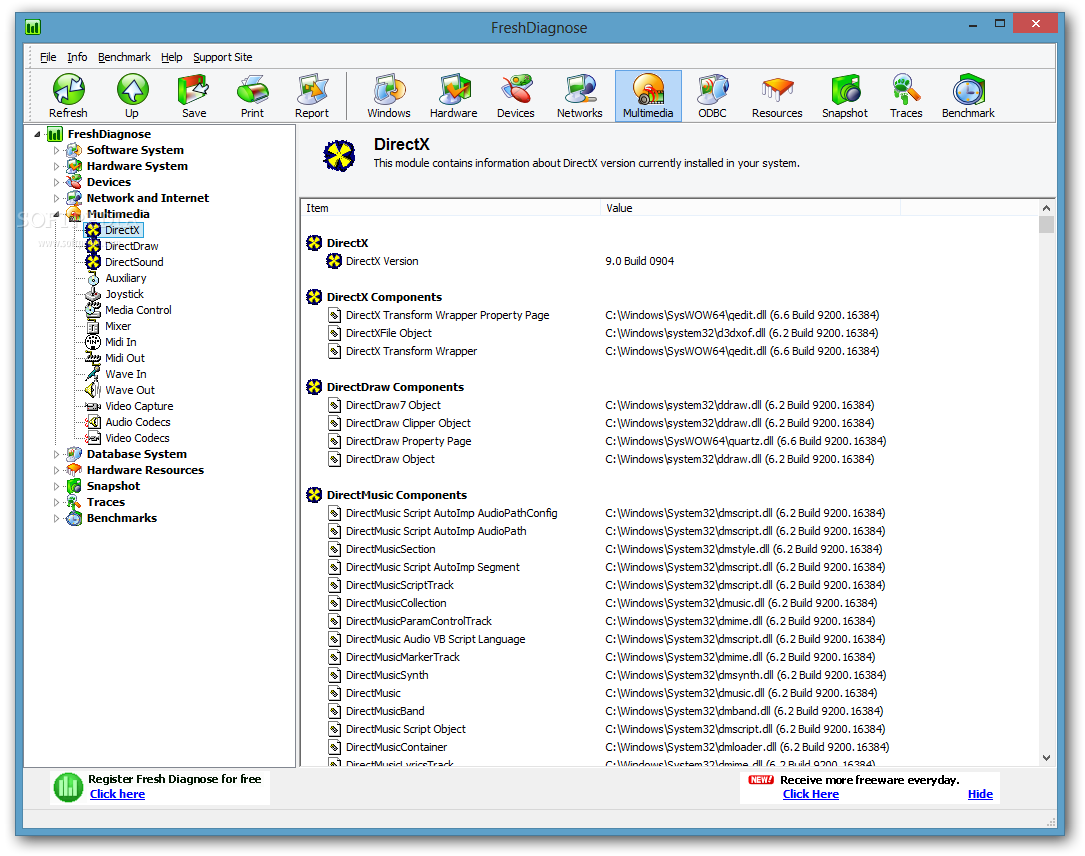Click the Value column header
Screen dimensions: 1085x856
[750, 208]
